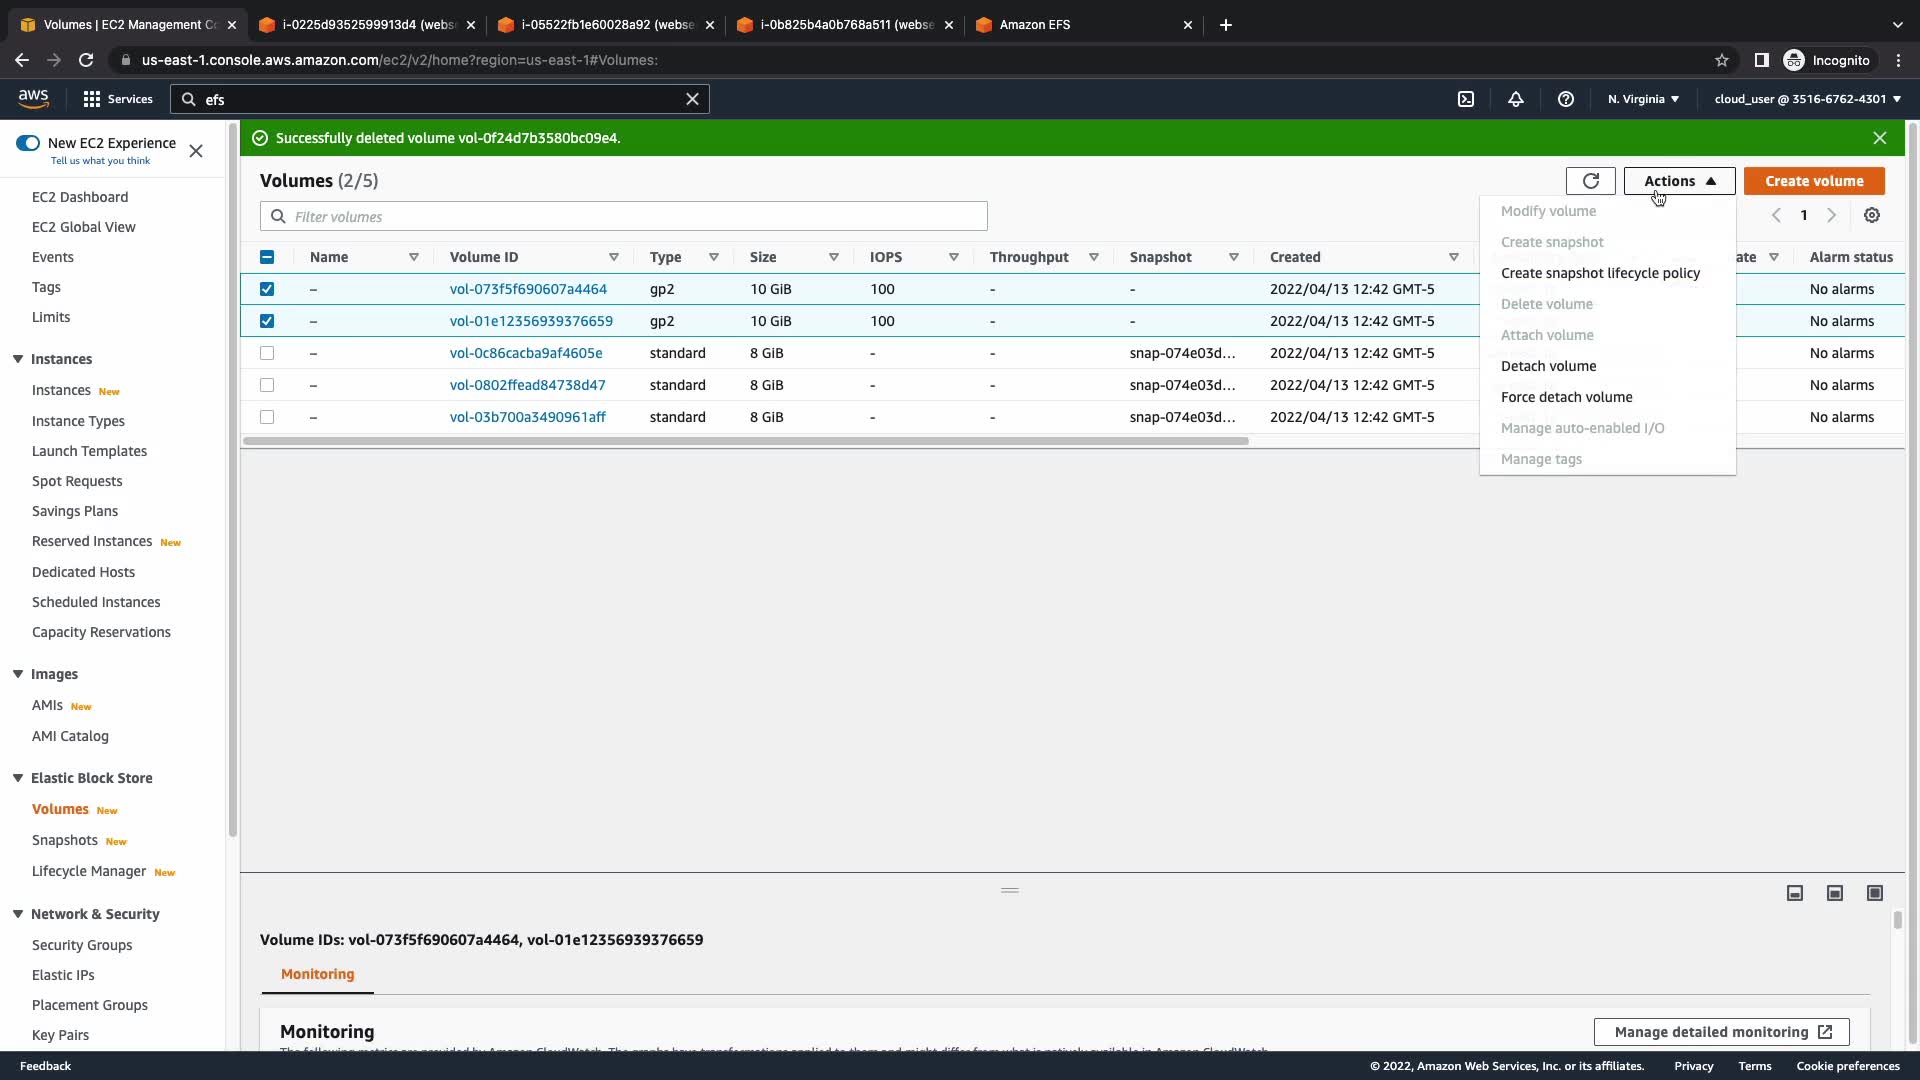Uncheck volume vol-073f5f690607a4464 checkbox
This screenshot has width=1920, height=1080.
pos(267,289)
